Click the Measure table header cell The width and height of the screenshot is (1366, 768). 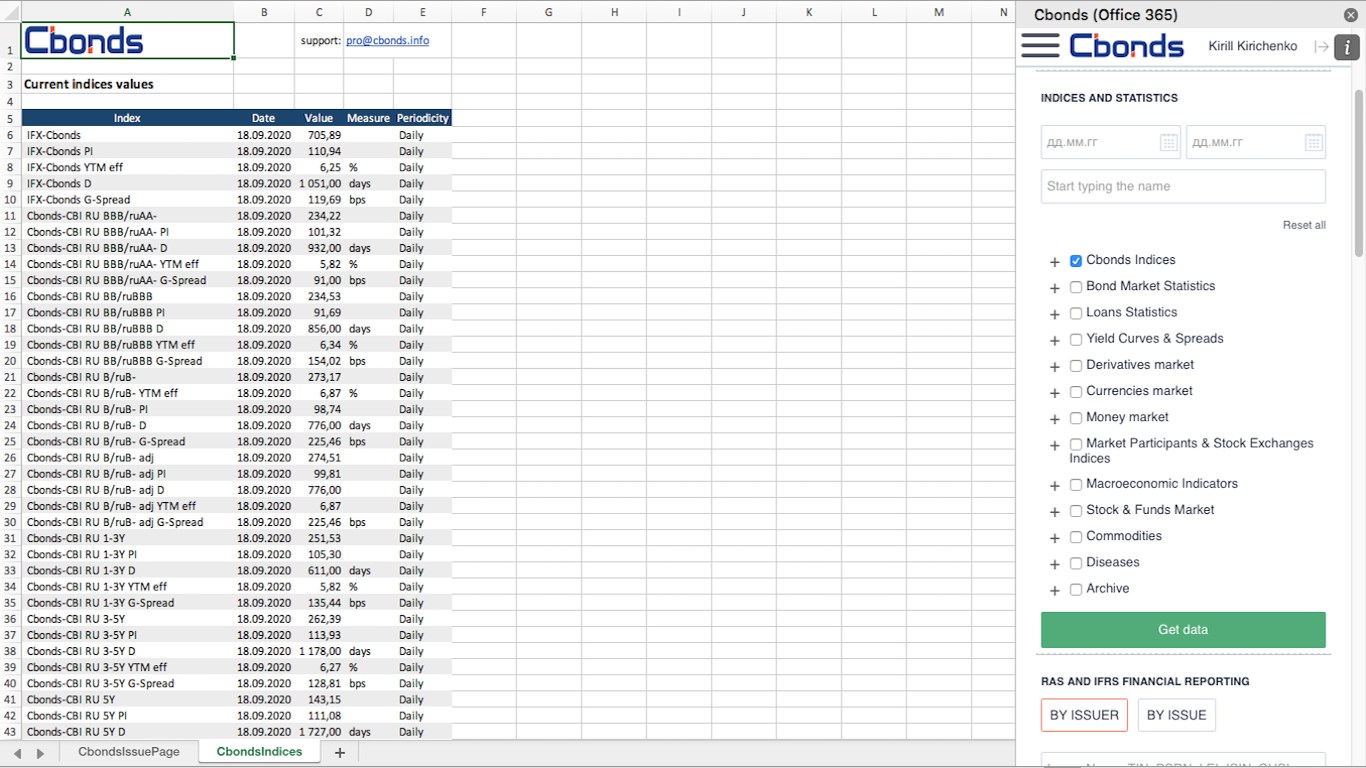pyautogui.click(x=368, y=118)
